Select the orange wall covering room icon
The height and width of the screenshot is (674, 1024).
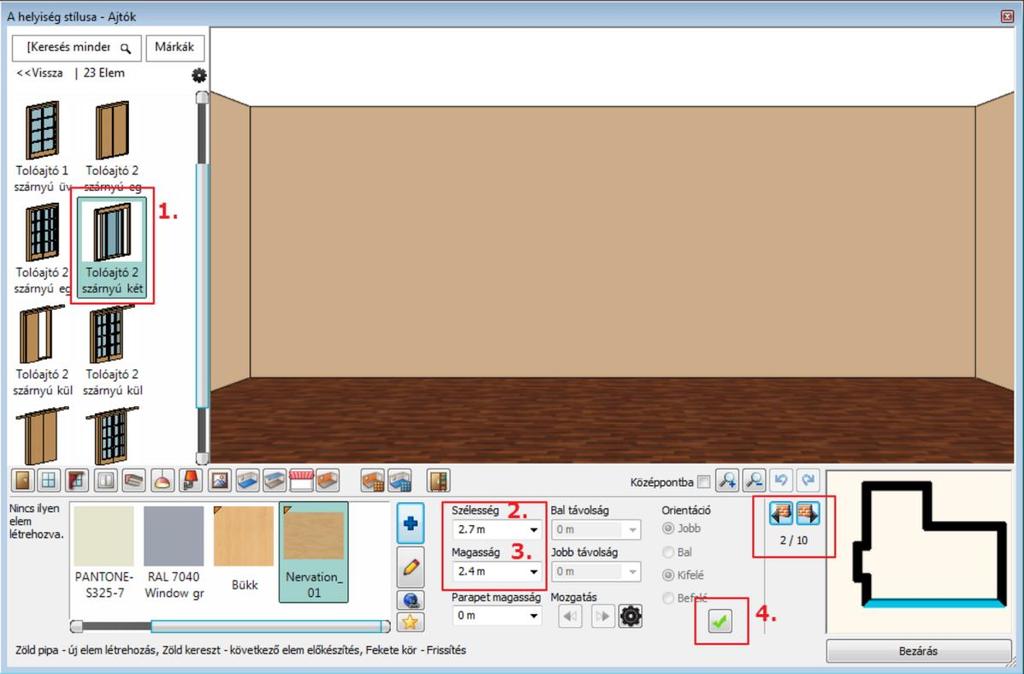click(328, 481)
